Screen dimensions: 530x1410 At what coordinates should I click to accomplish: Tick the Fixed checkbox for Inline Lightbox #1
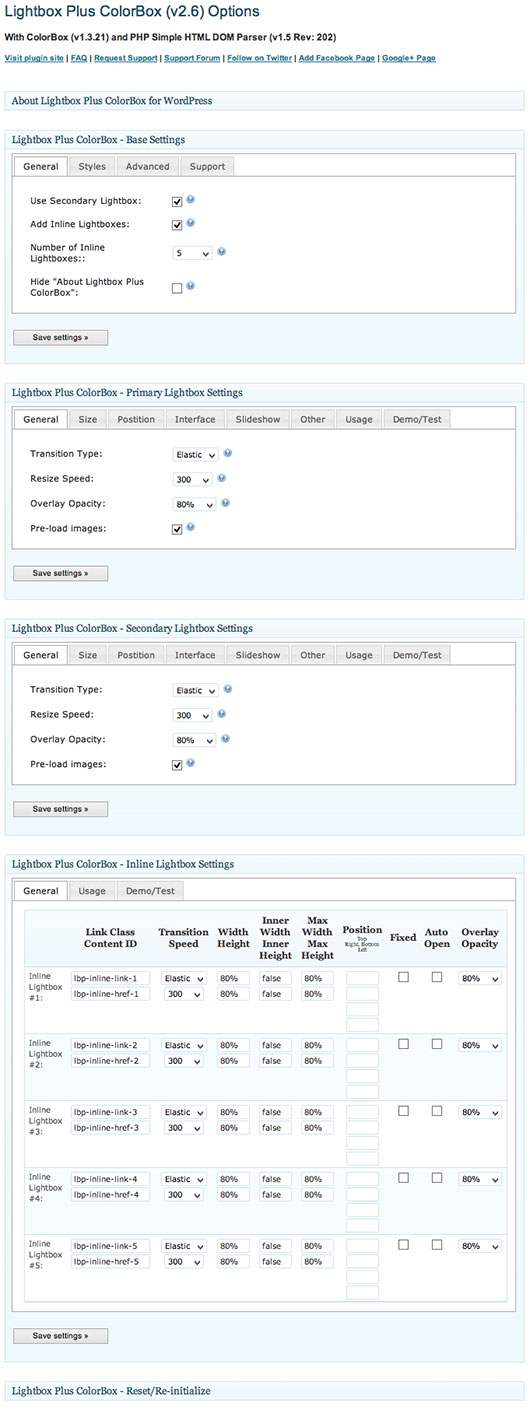(x=403, y=977)
